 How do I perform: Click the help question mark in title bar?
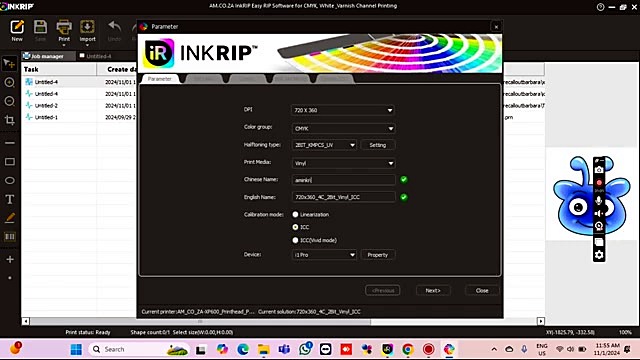point(600,7)
